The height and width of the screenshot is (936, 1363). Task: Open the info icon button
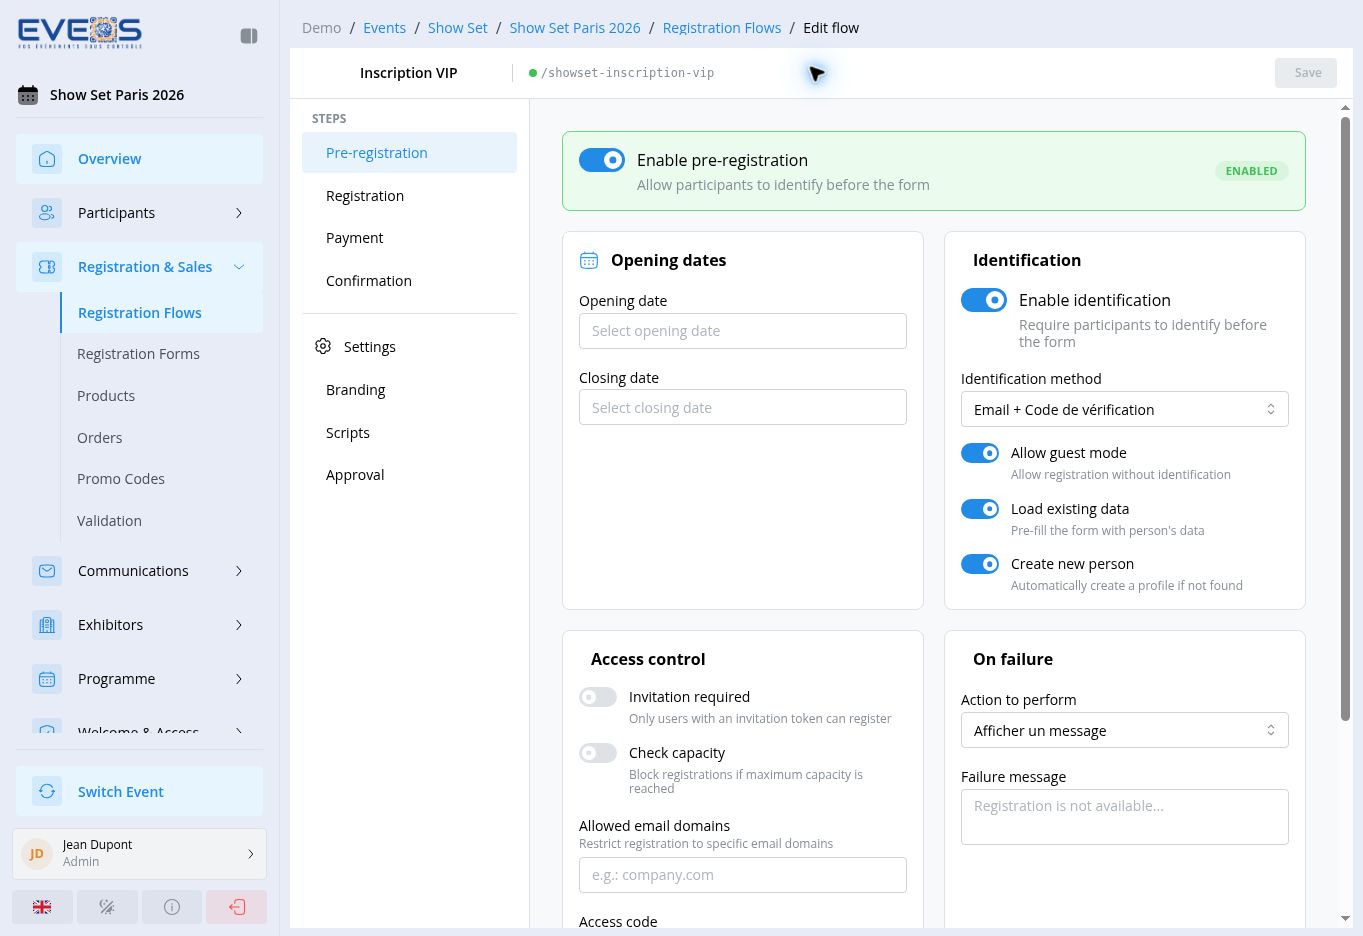tap(172, 907)
